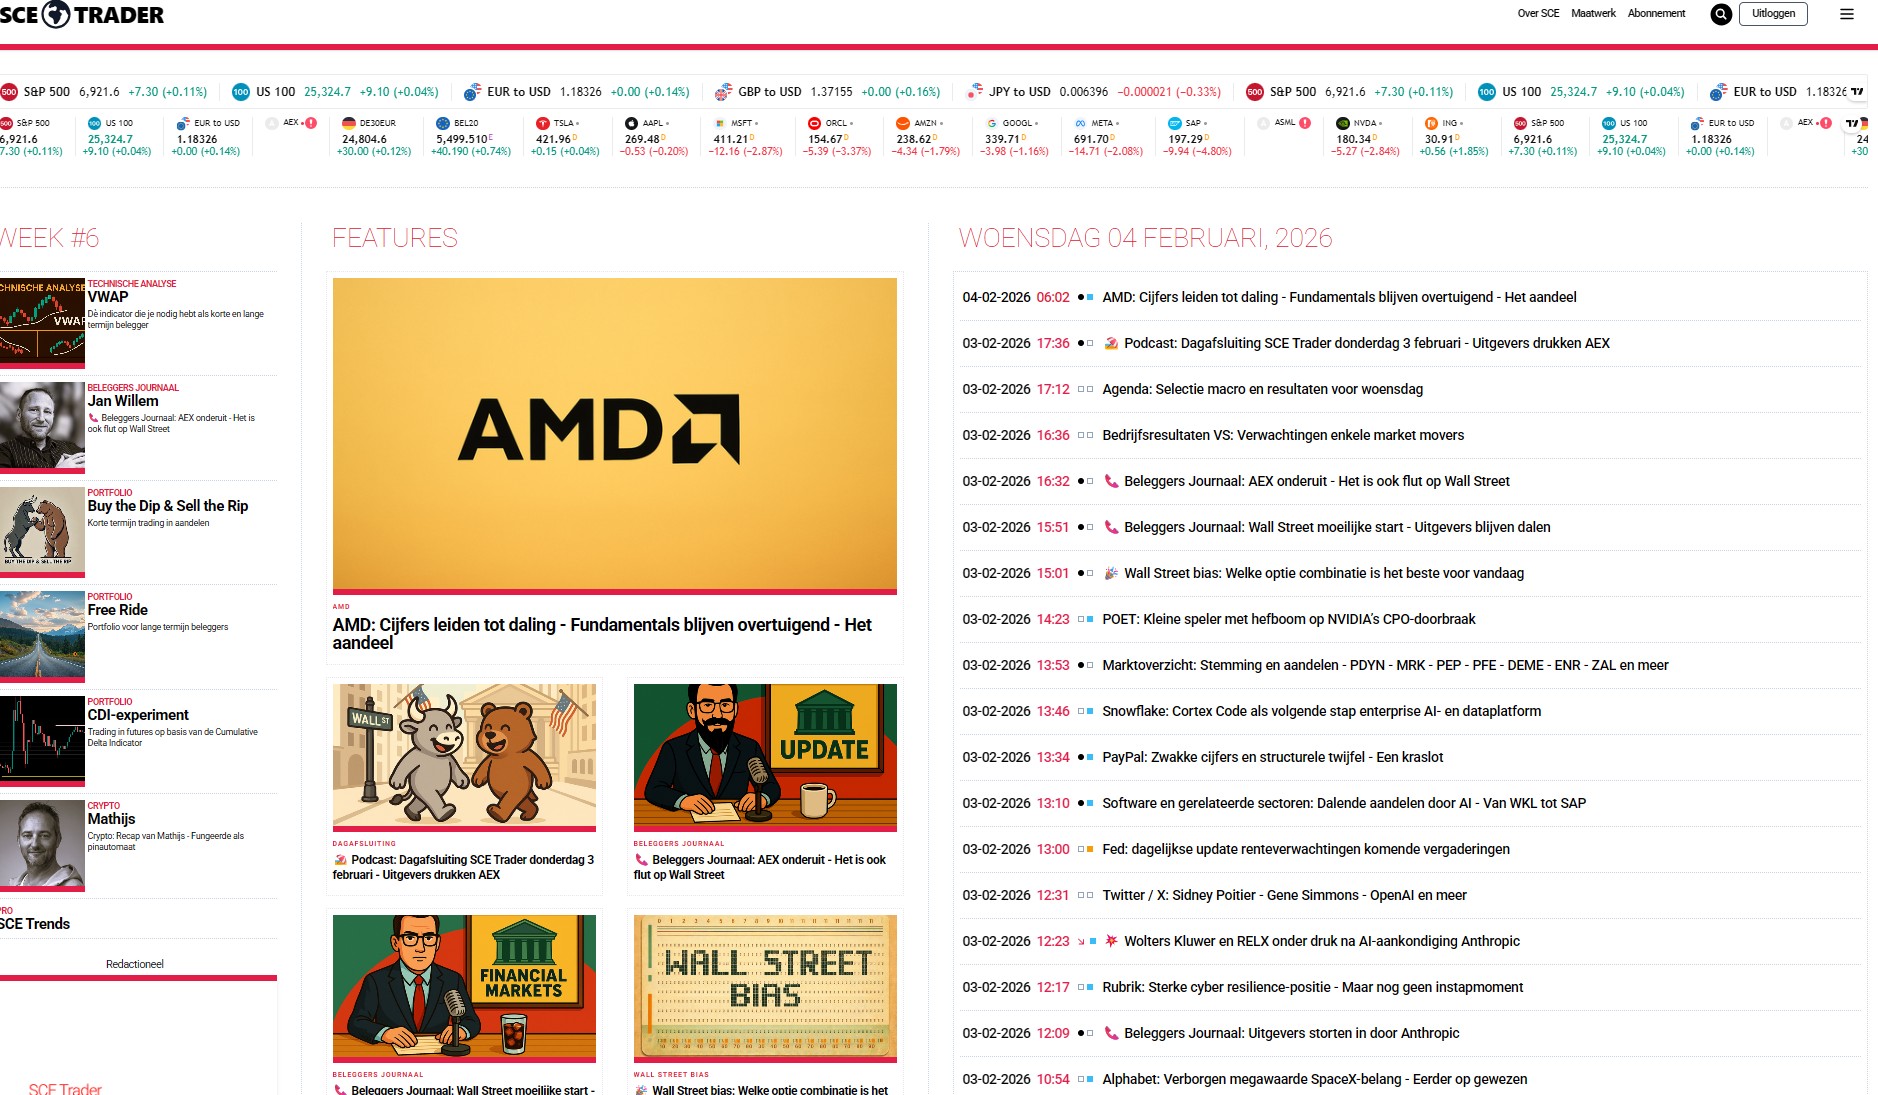Image resolution: width=1878 pixels, height=1095 pixels.
Task: Click the Uitloggen button
Action: point(1773,14)
